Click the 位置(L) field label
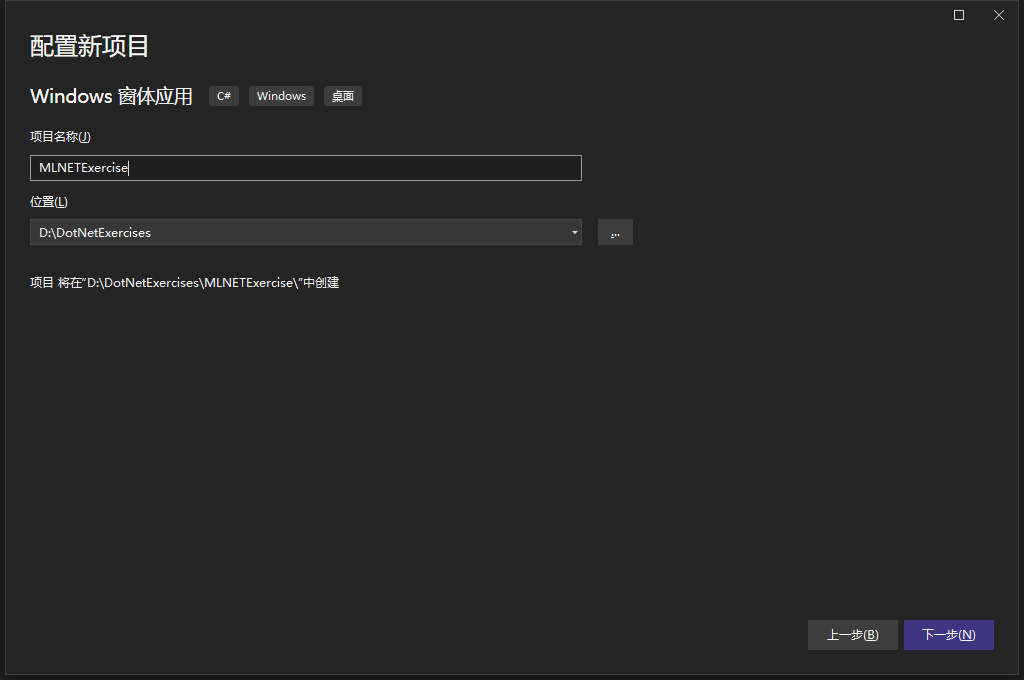The height and width of the screenshot is (680, 1024). 48,201
